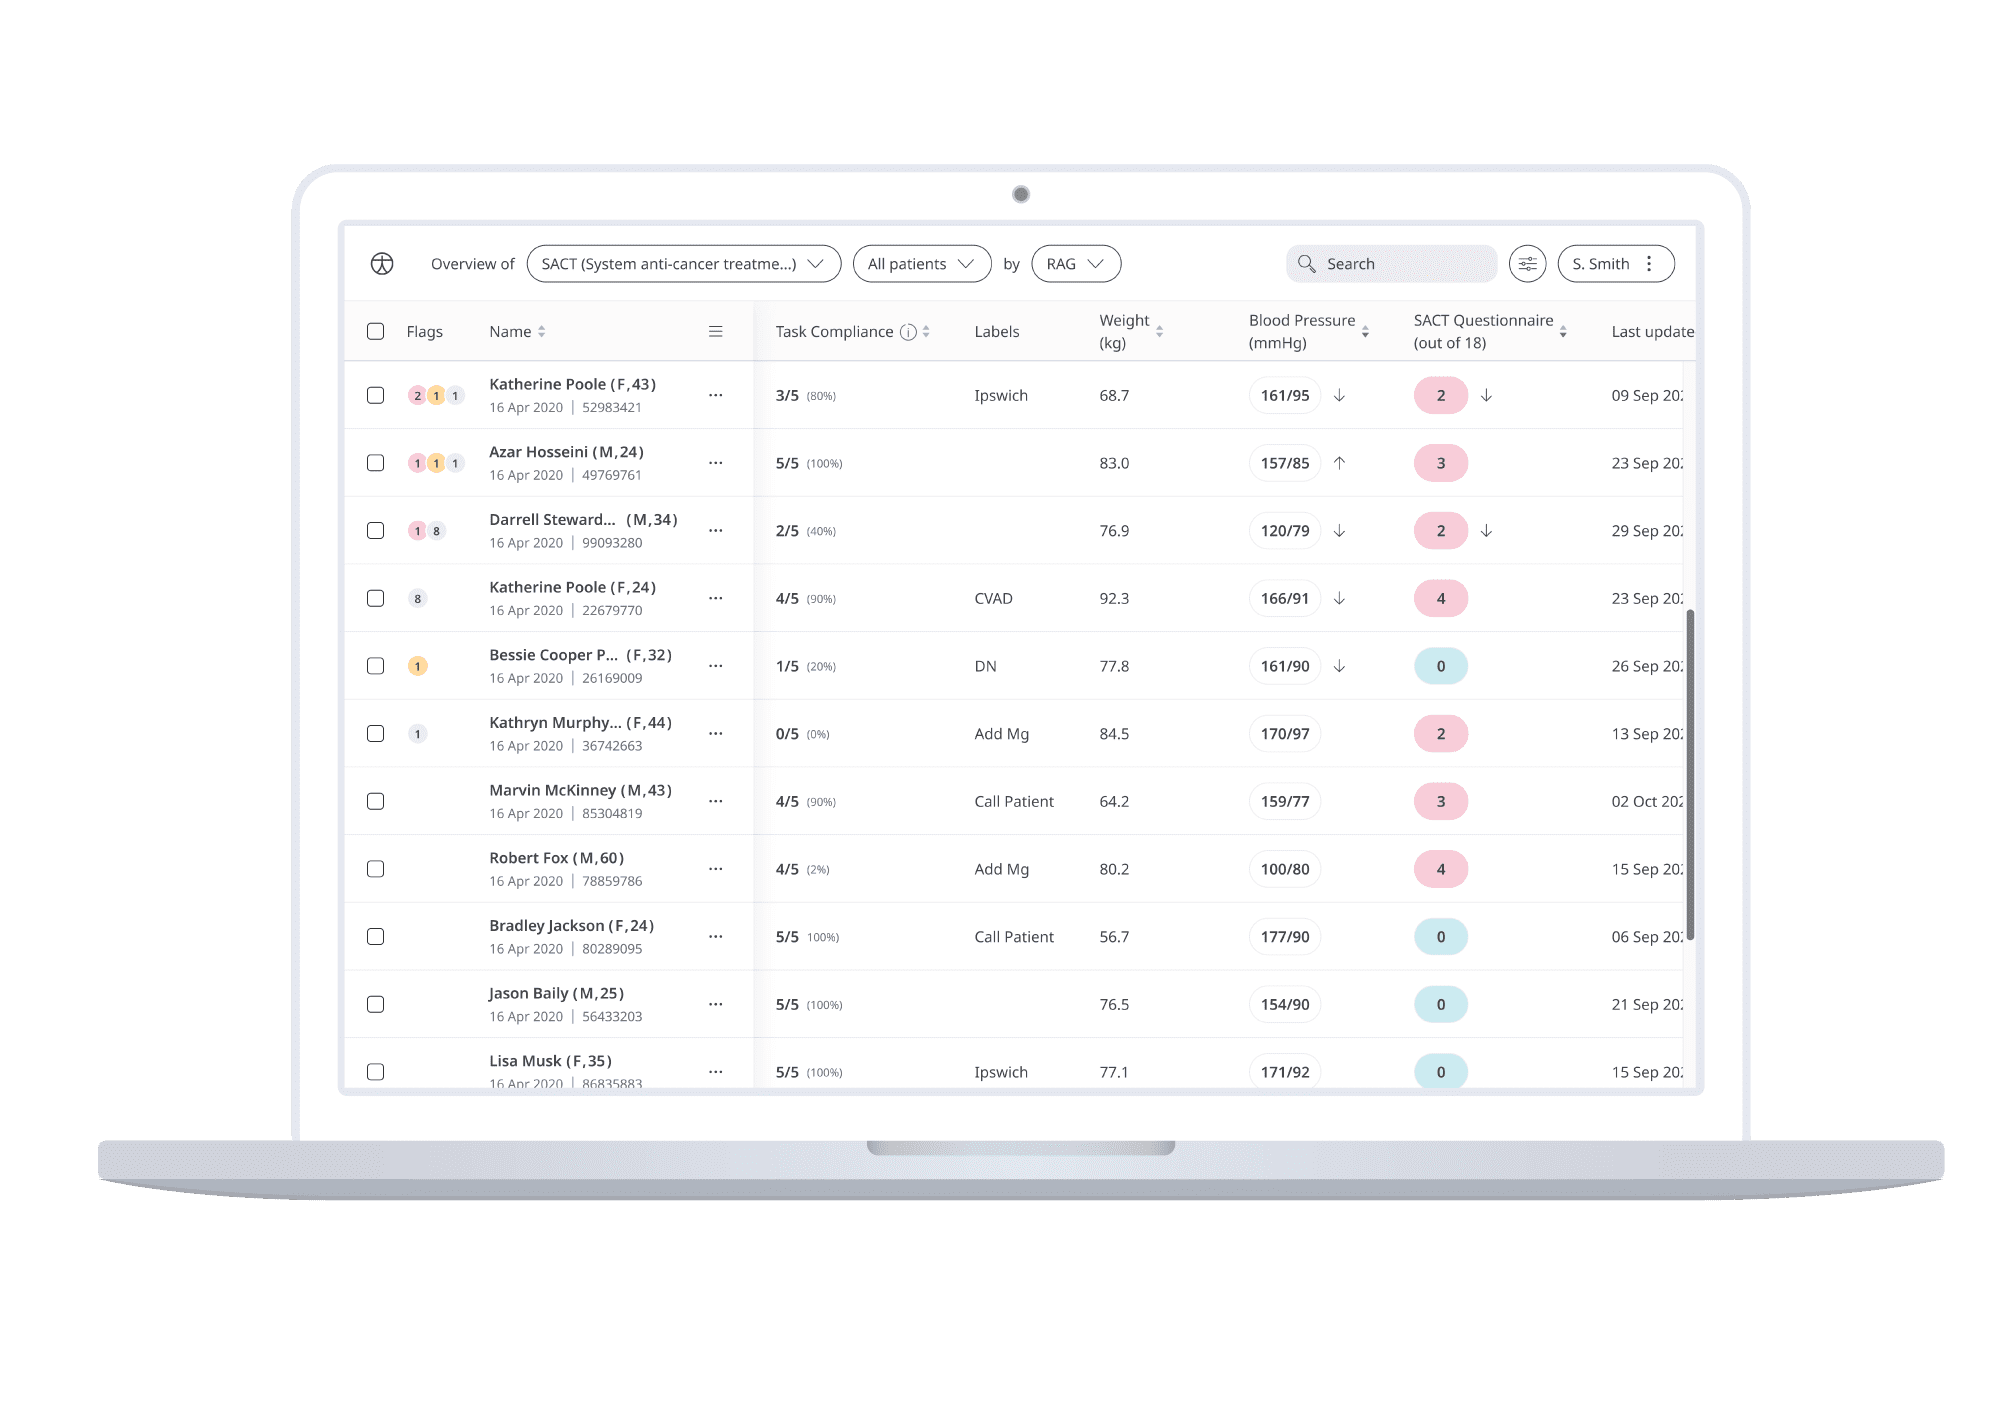
Task: Click the search magnifier icon
Action: click(x=1308, y=263)
